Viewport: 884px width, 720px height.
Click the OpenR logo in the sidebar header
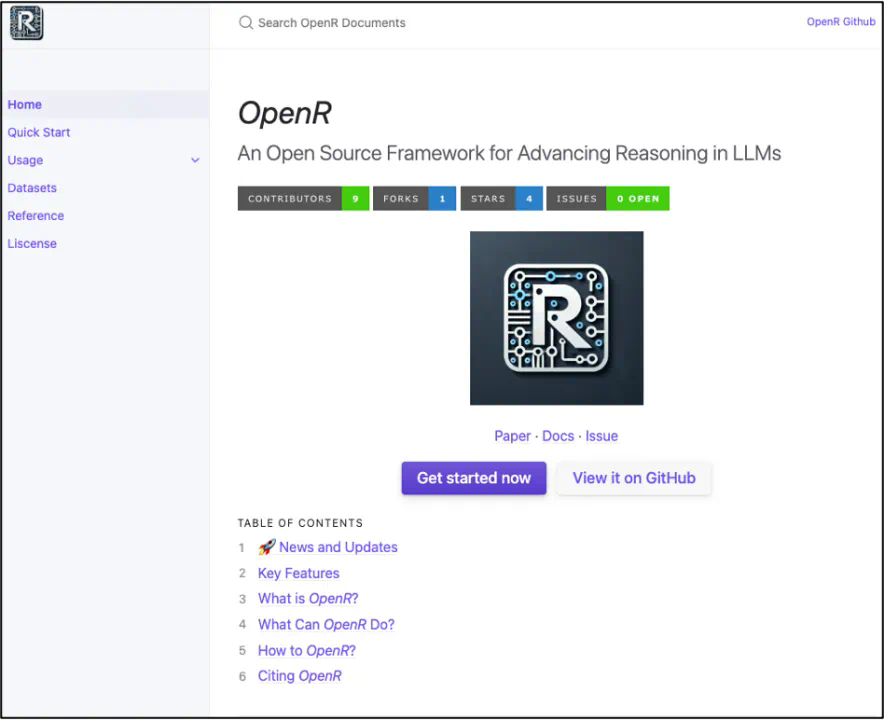[26, 22]
